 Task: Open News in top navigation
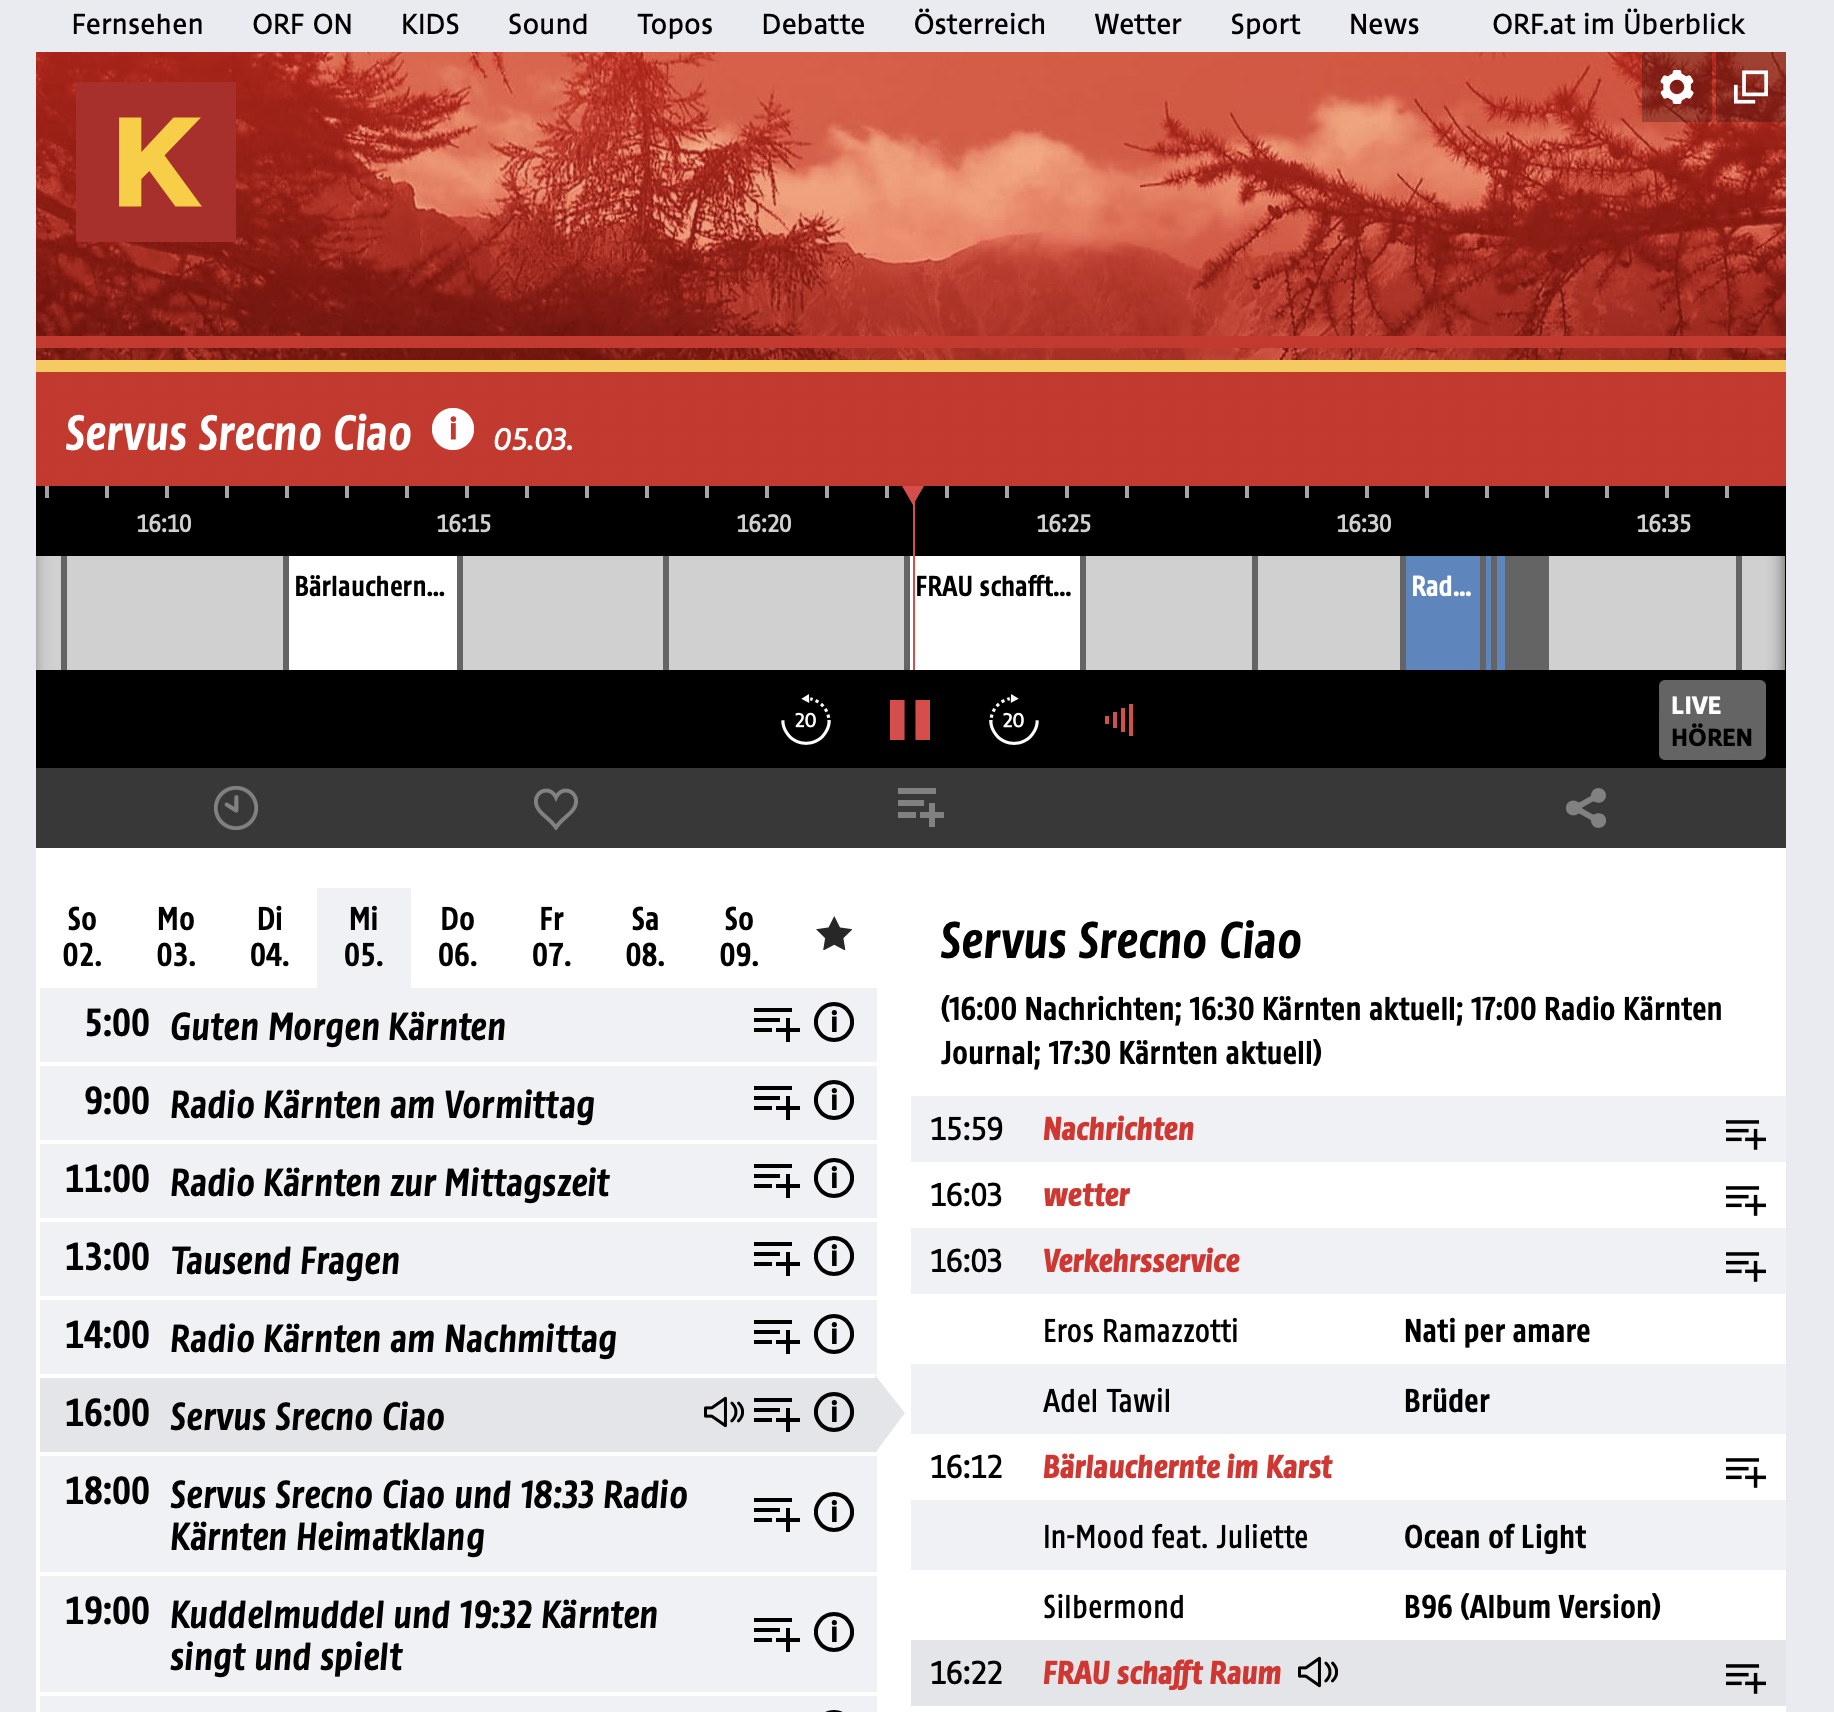1384,24
